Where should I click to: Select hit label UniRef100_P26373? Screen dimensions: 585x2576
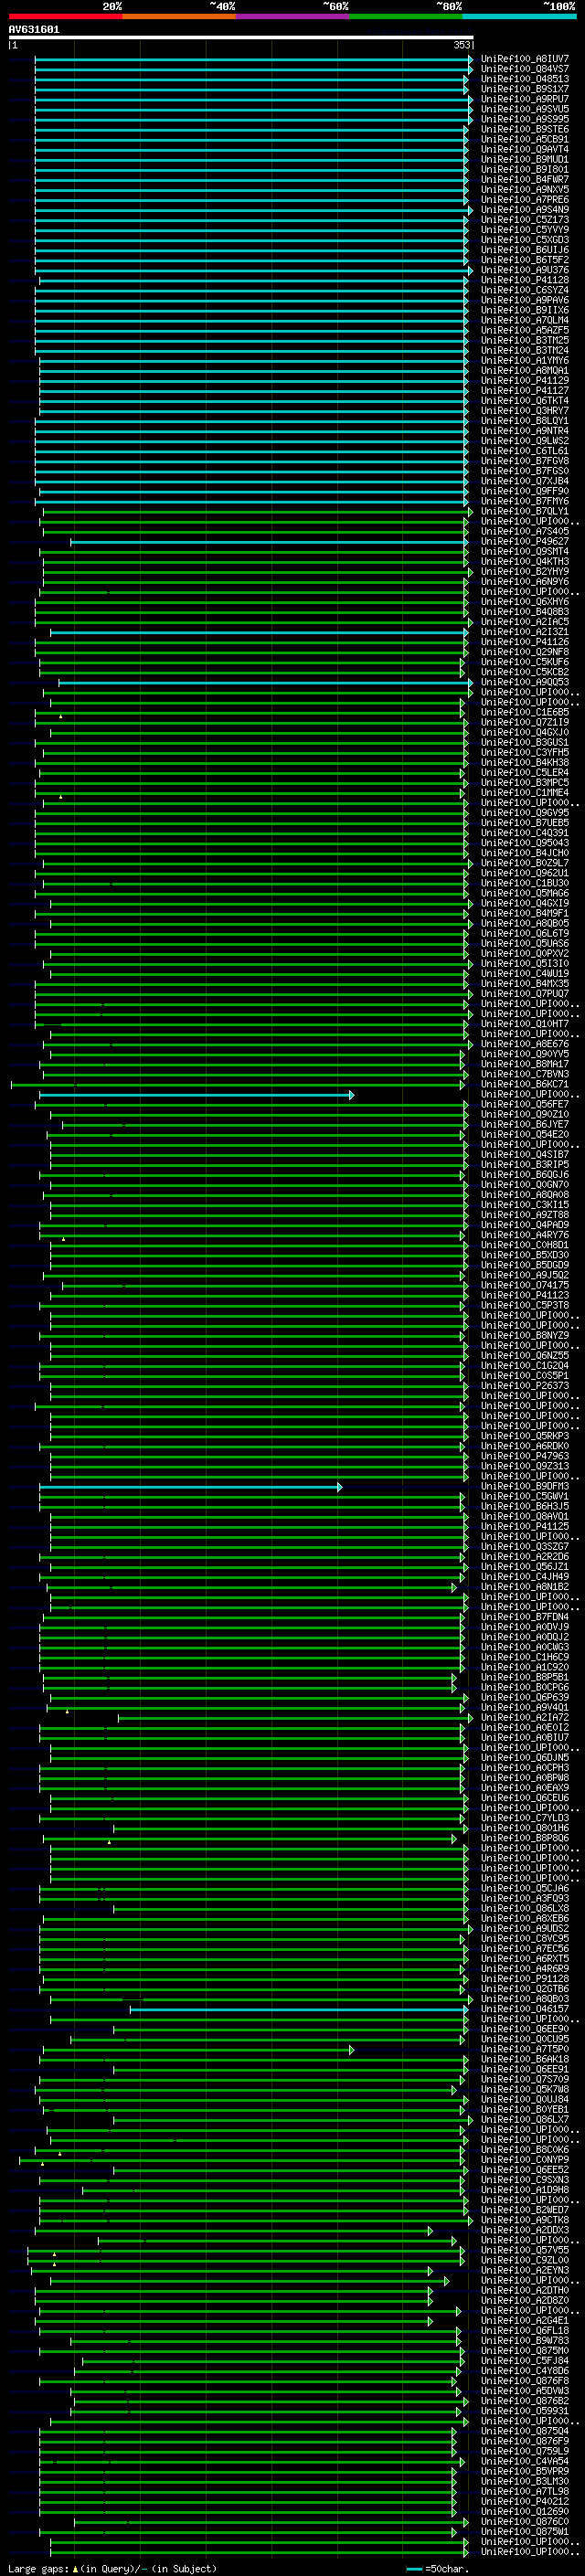point(525,1386)
